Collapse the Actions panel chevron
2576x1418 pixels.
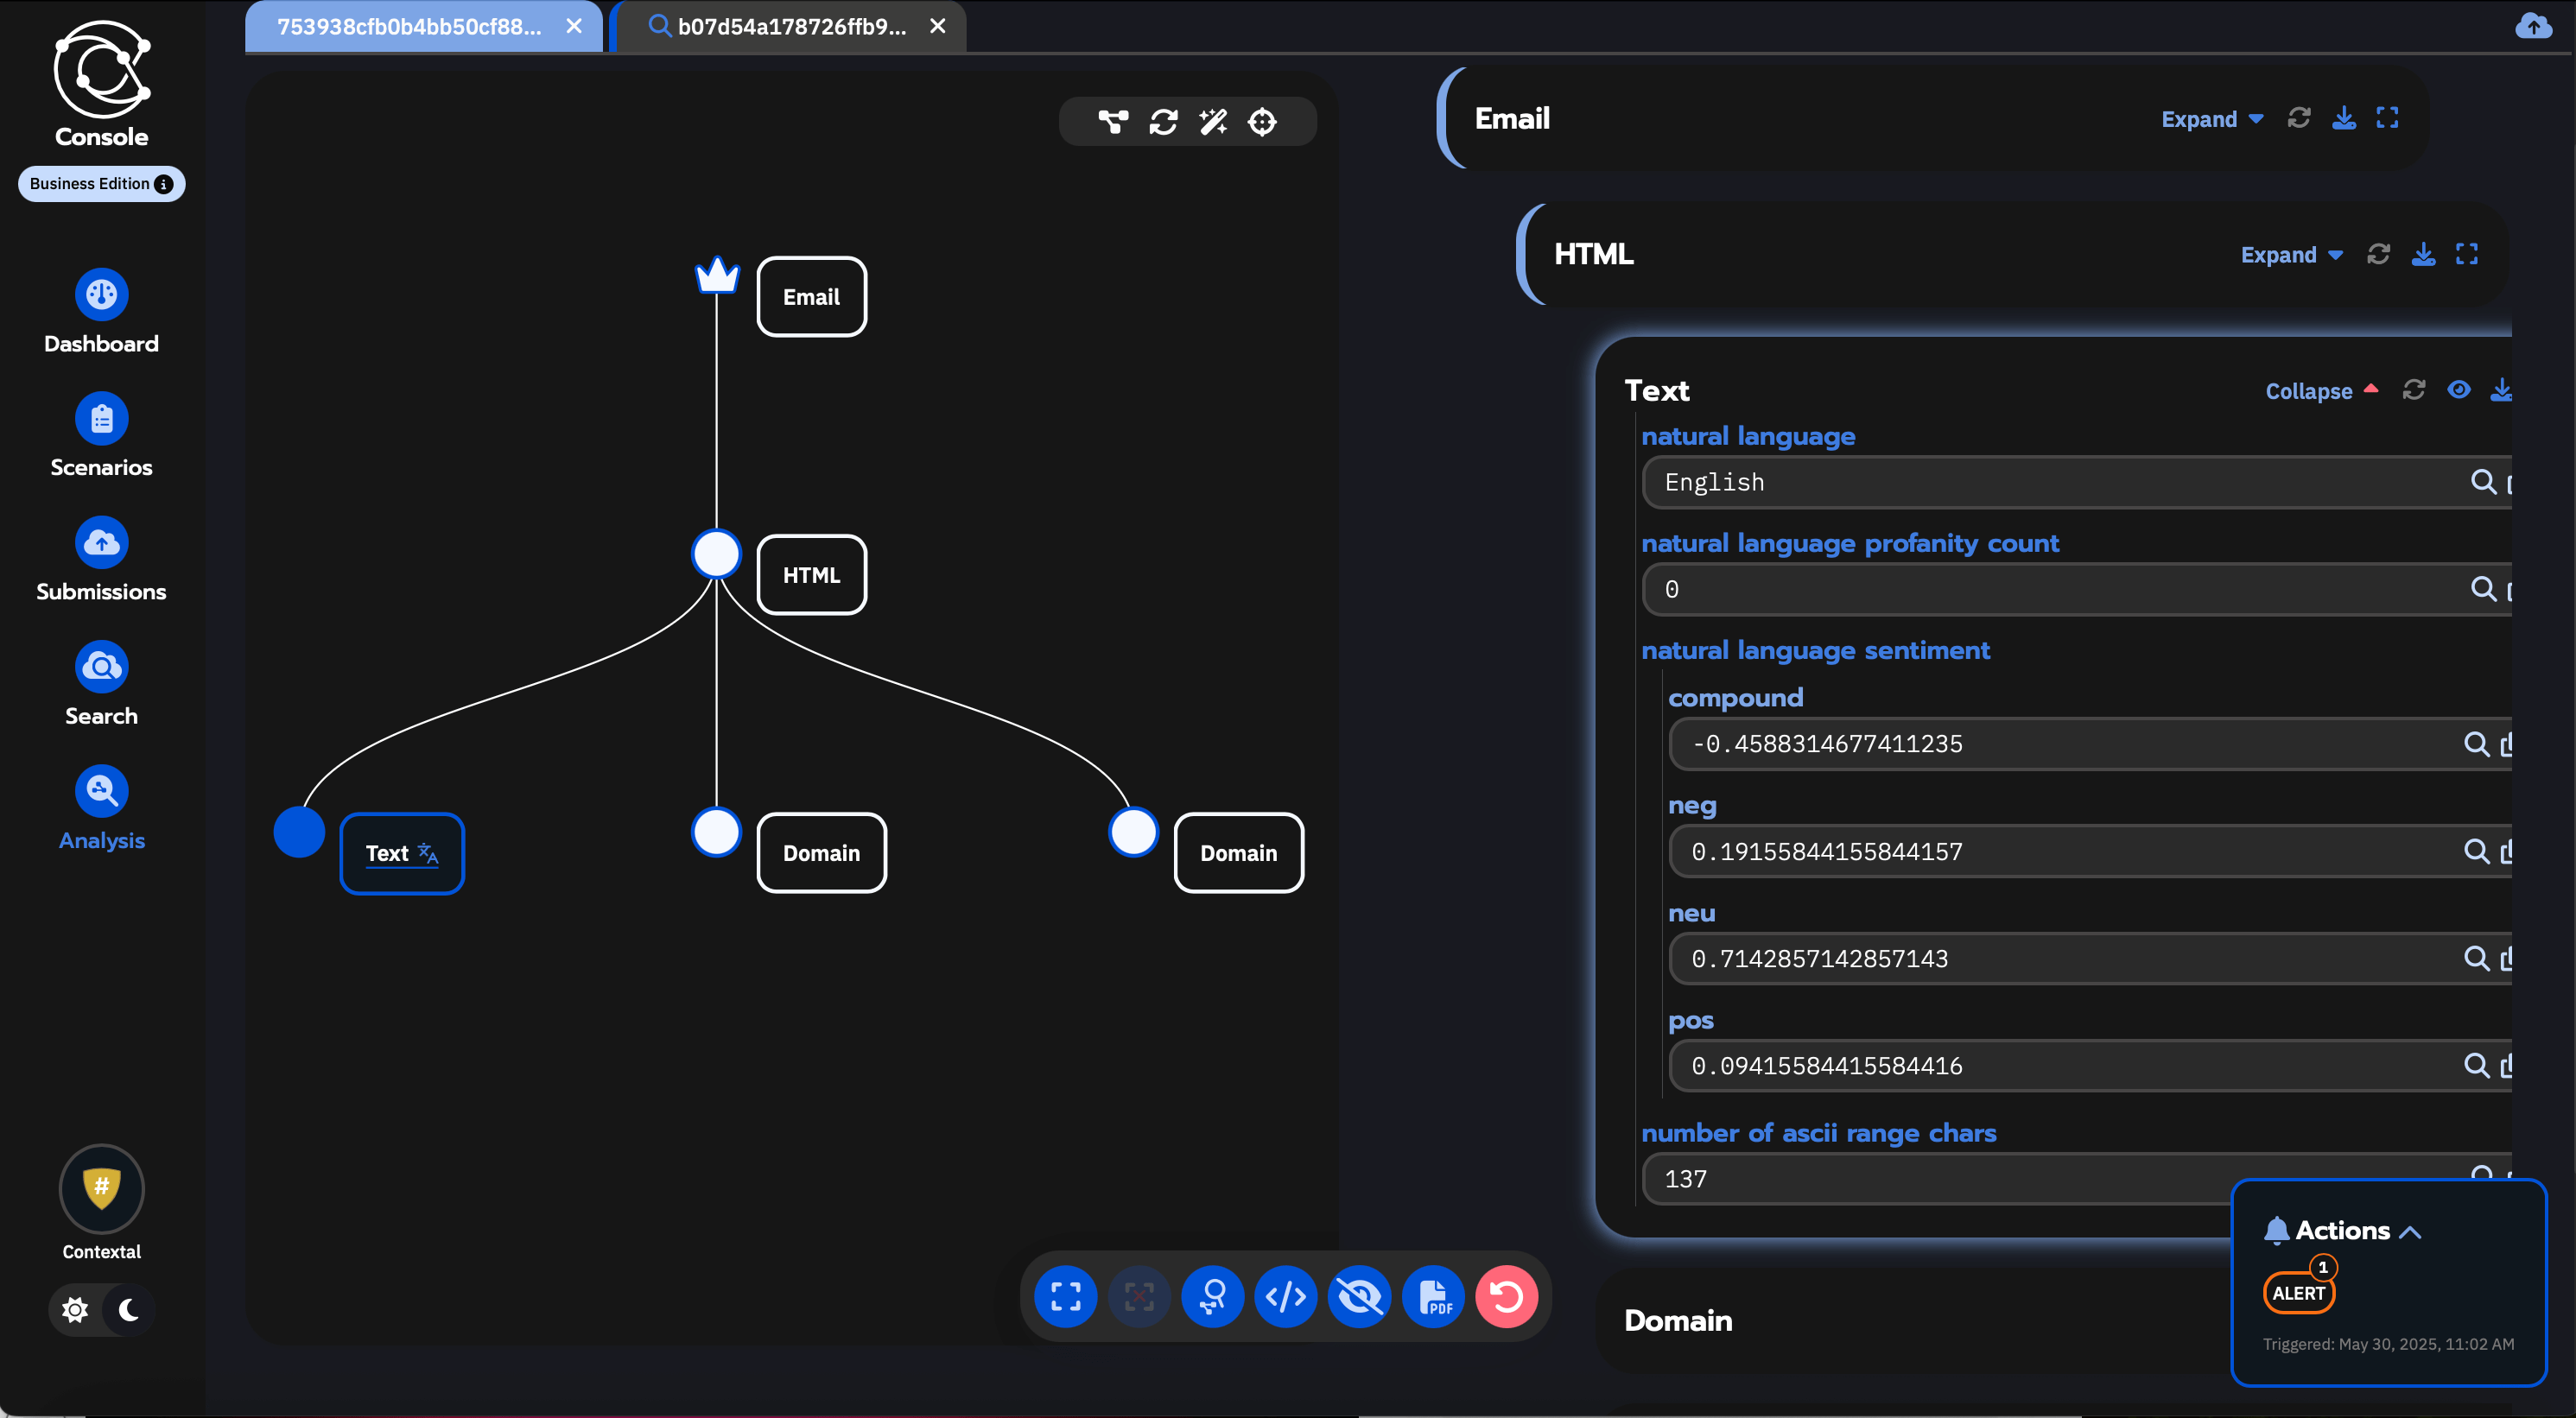[2411, 1231]
